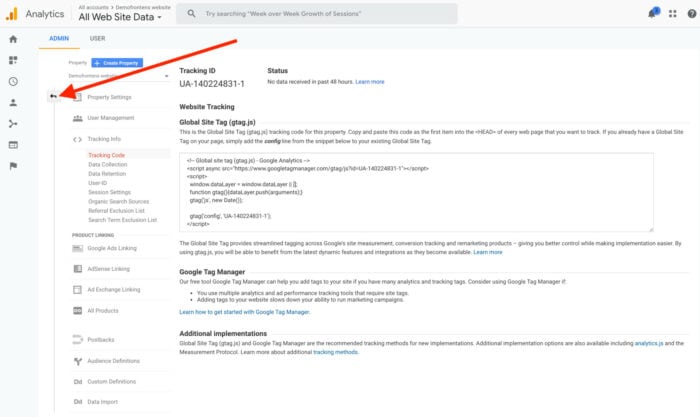Select Data Retention menu item
The height and width of the screenshot is (417, 700).
107,174
